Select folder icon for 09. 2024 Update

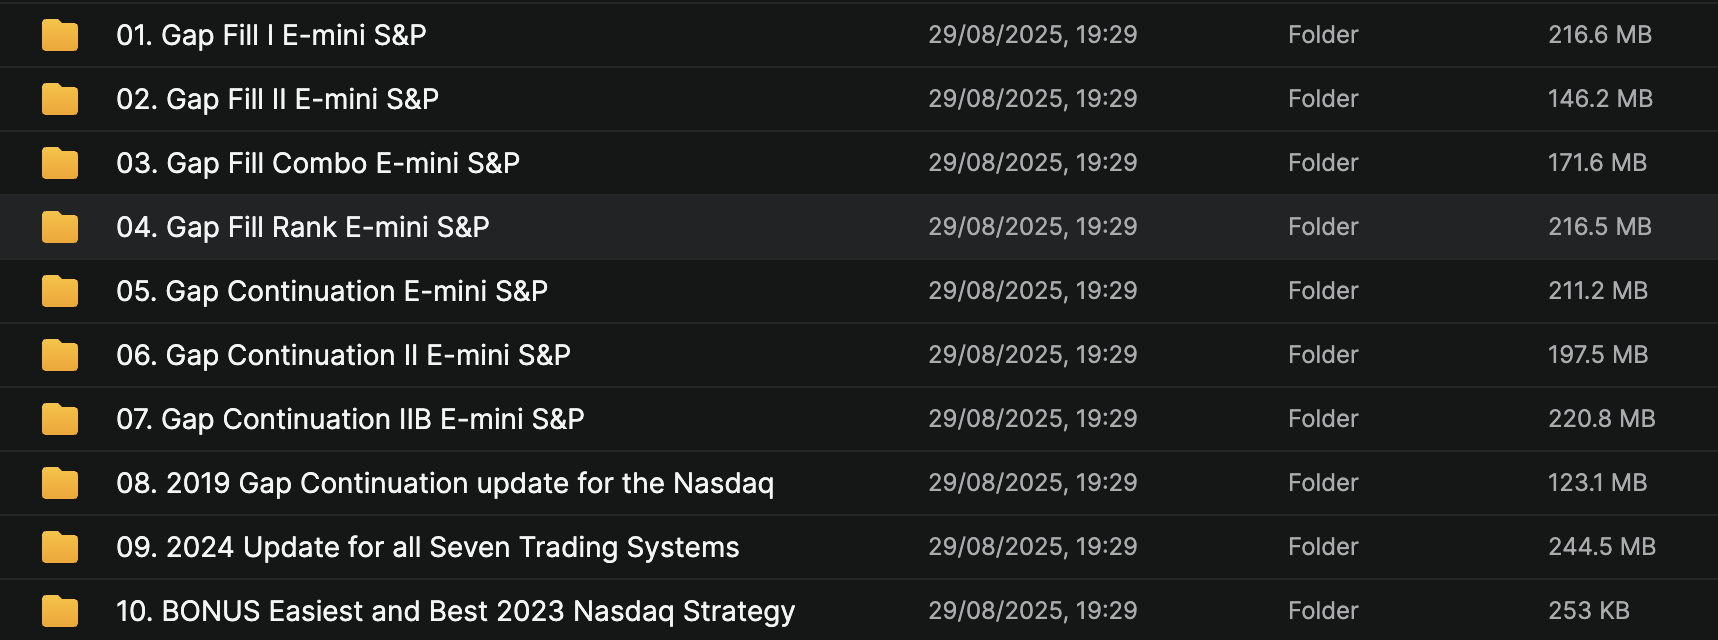click(x=60, y=547)
